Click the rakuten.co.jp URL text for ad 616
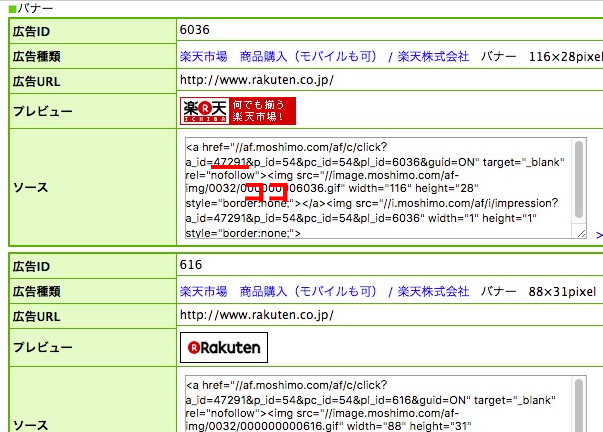 point(256,314)
